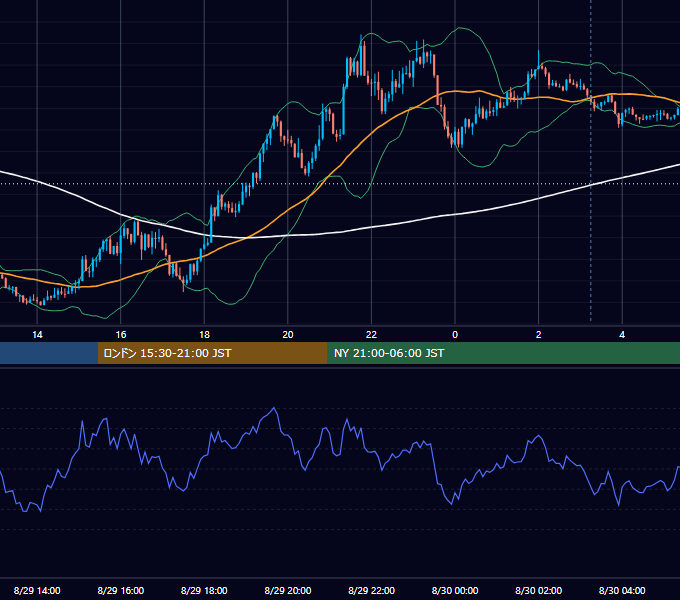Image resolution: width=680 pixels, height=600 pixels.
Task: Click the vertical dotted crosshair line after hour 2
Action: [591, 160]
